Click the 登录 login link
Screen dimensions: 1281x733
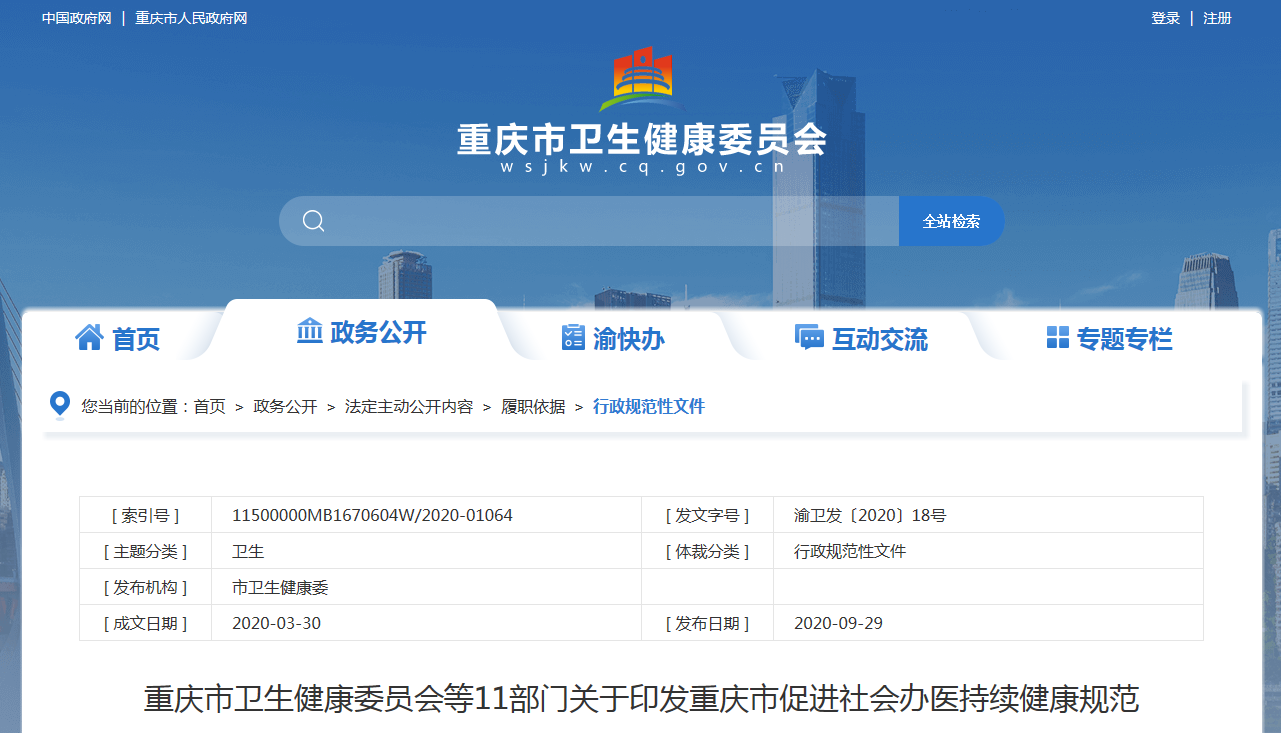(1165, 18)
